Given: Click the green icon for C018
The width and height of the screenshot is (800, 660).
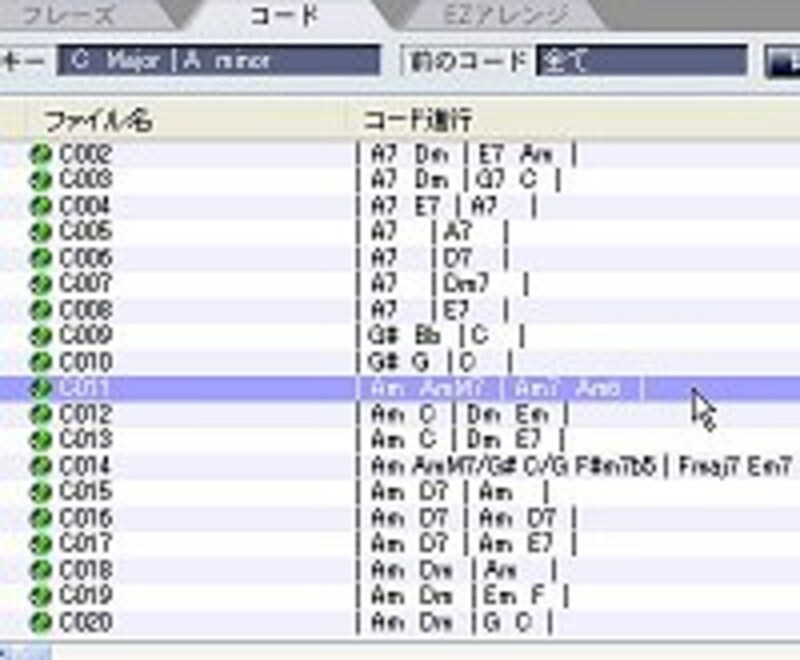Looking at the screenshot, I should click(40, 570).
